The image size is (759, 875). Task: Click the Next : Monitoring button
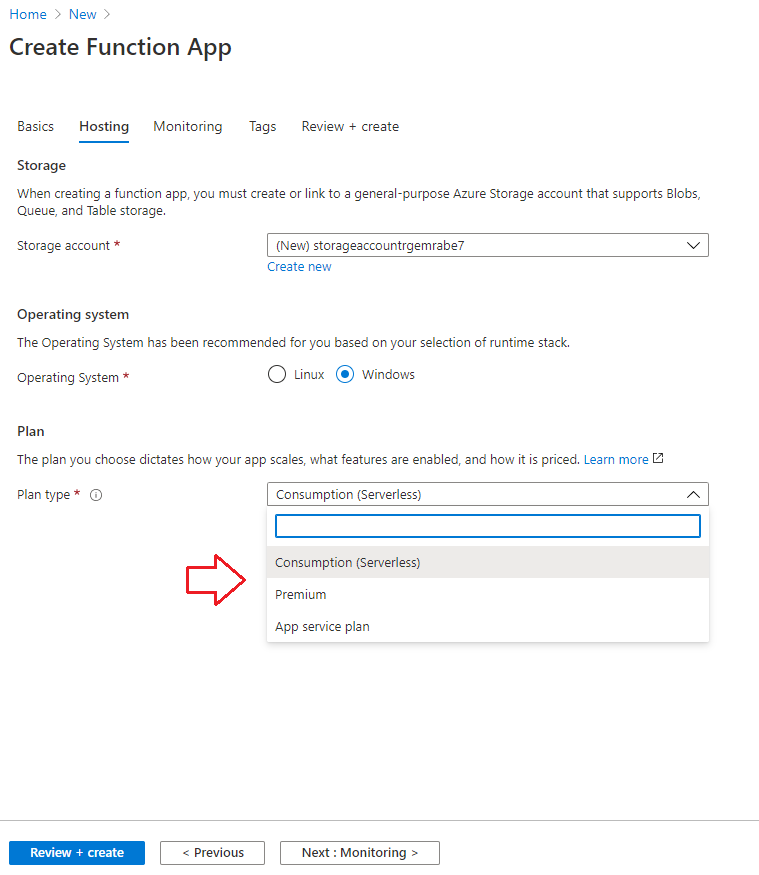360,853
